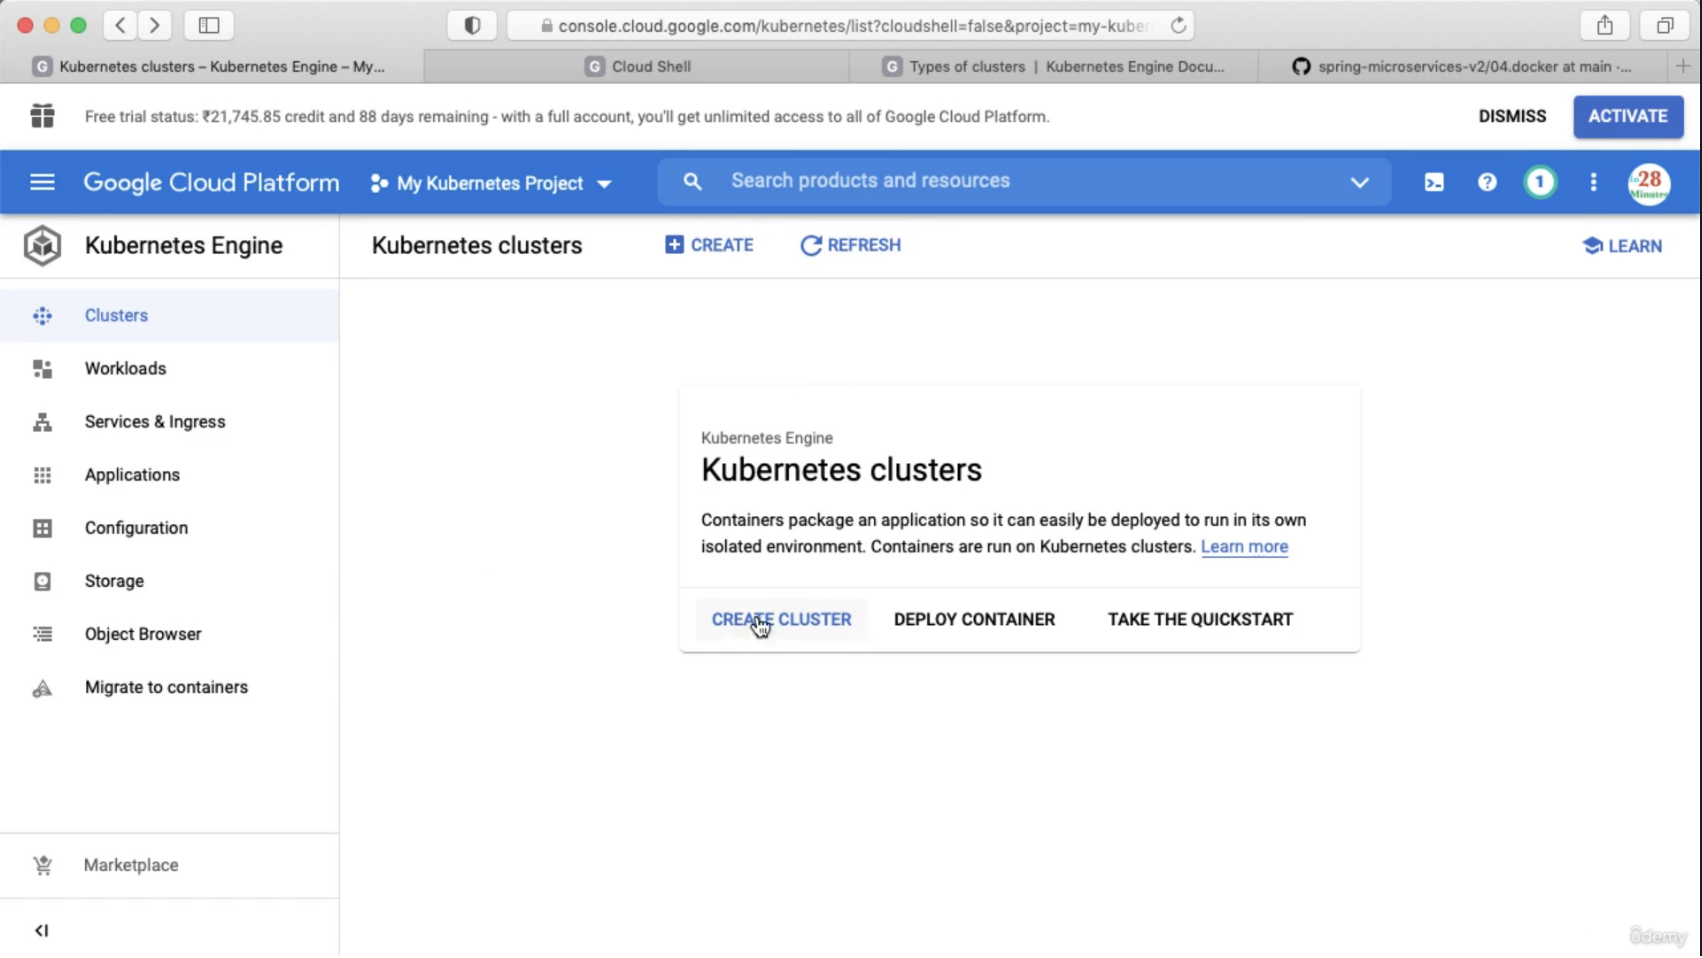Click the Workloads sidebar icon
The height and width of the screenshot is (958, 1702).
pos(42,369)
